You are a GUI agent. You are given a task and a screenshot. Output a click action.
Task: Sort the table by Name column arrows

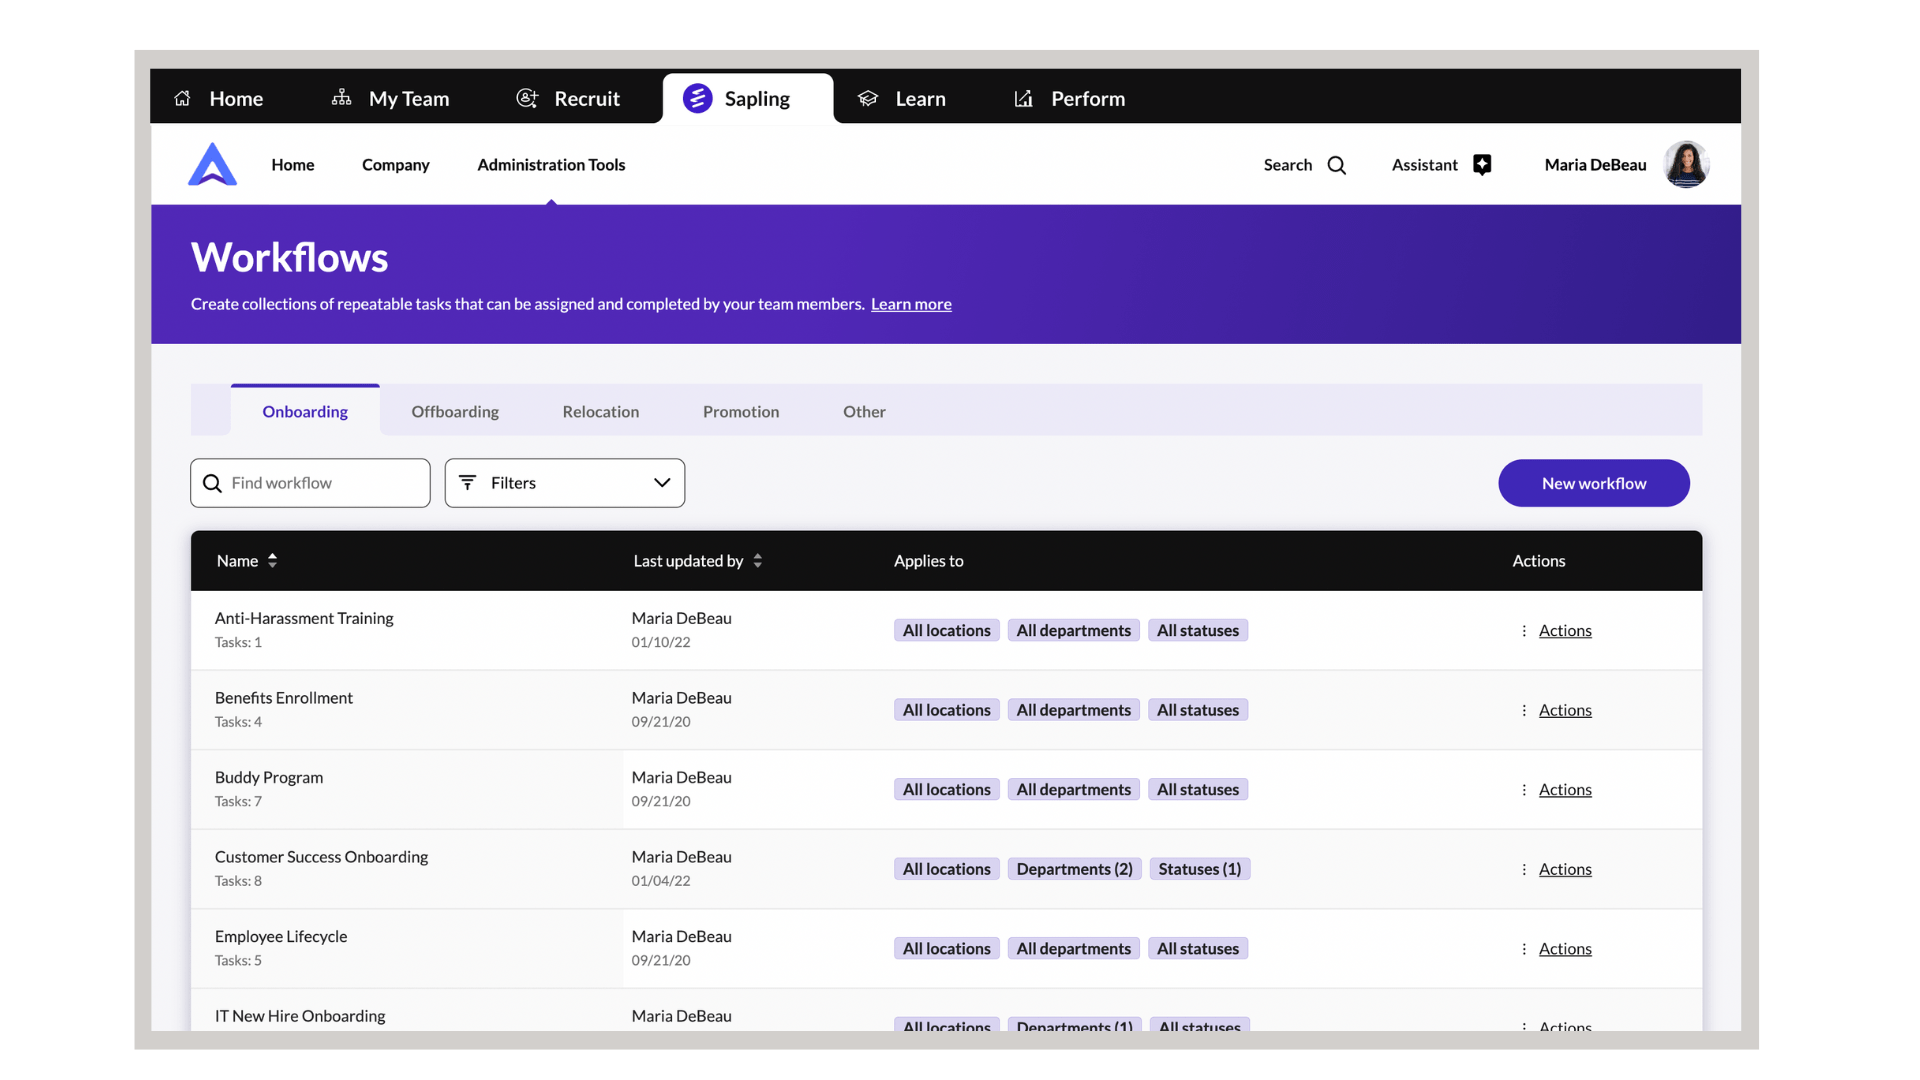273,561
